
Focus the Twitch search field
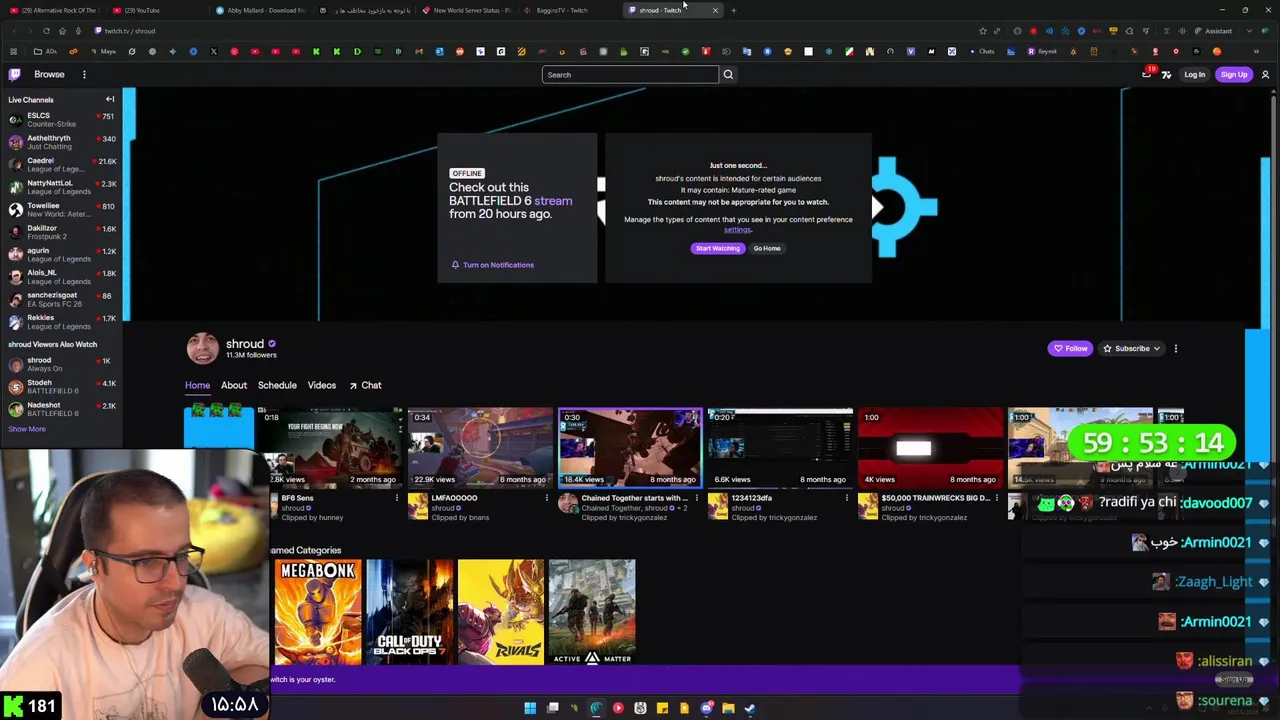pos(630,75)
